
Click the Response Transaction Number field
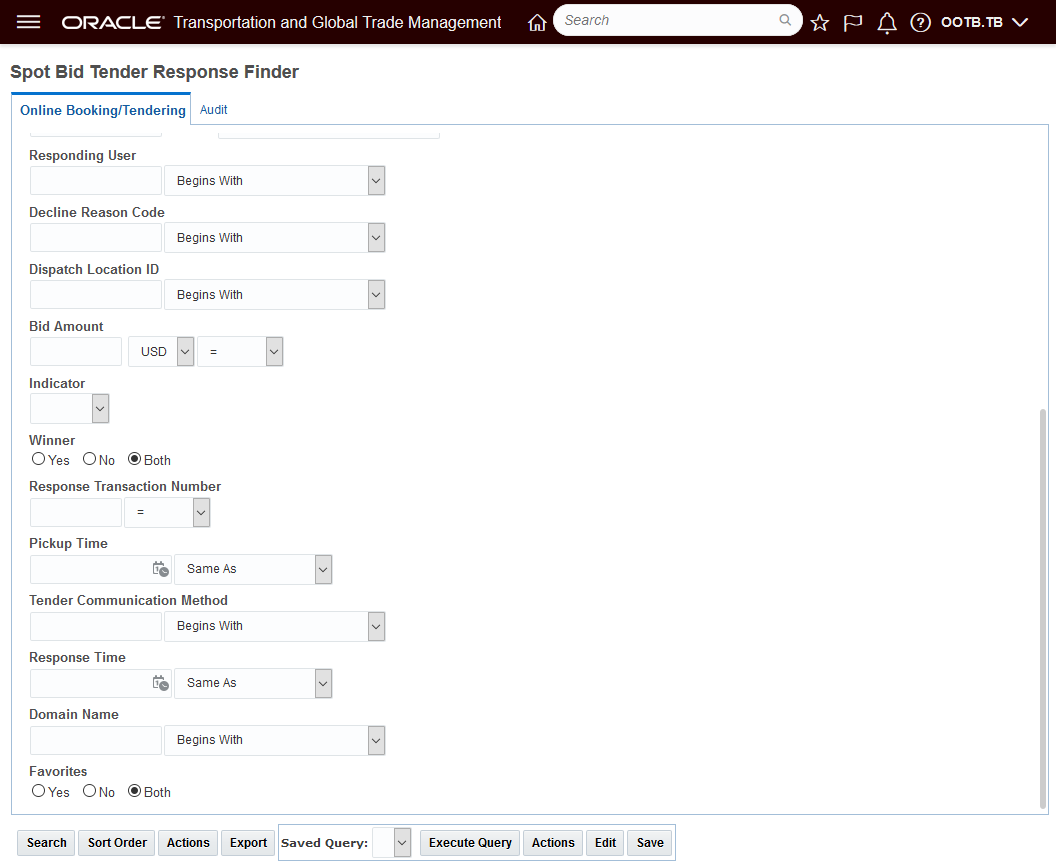pos(76,513)
